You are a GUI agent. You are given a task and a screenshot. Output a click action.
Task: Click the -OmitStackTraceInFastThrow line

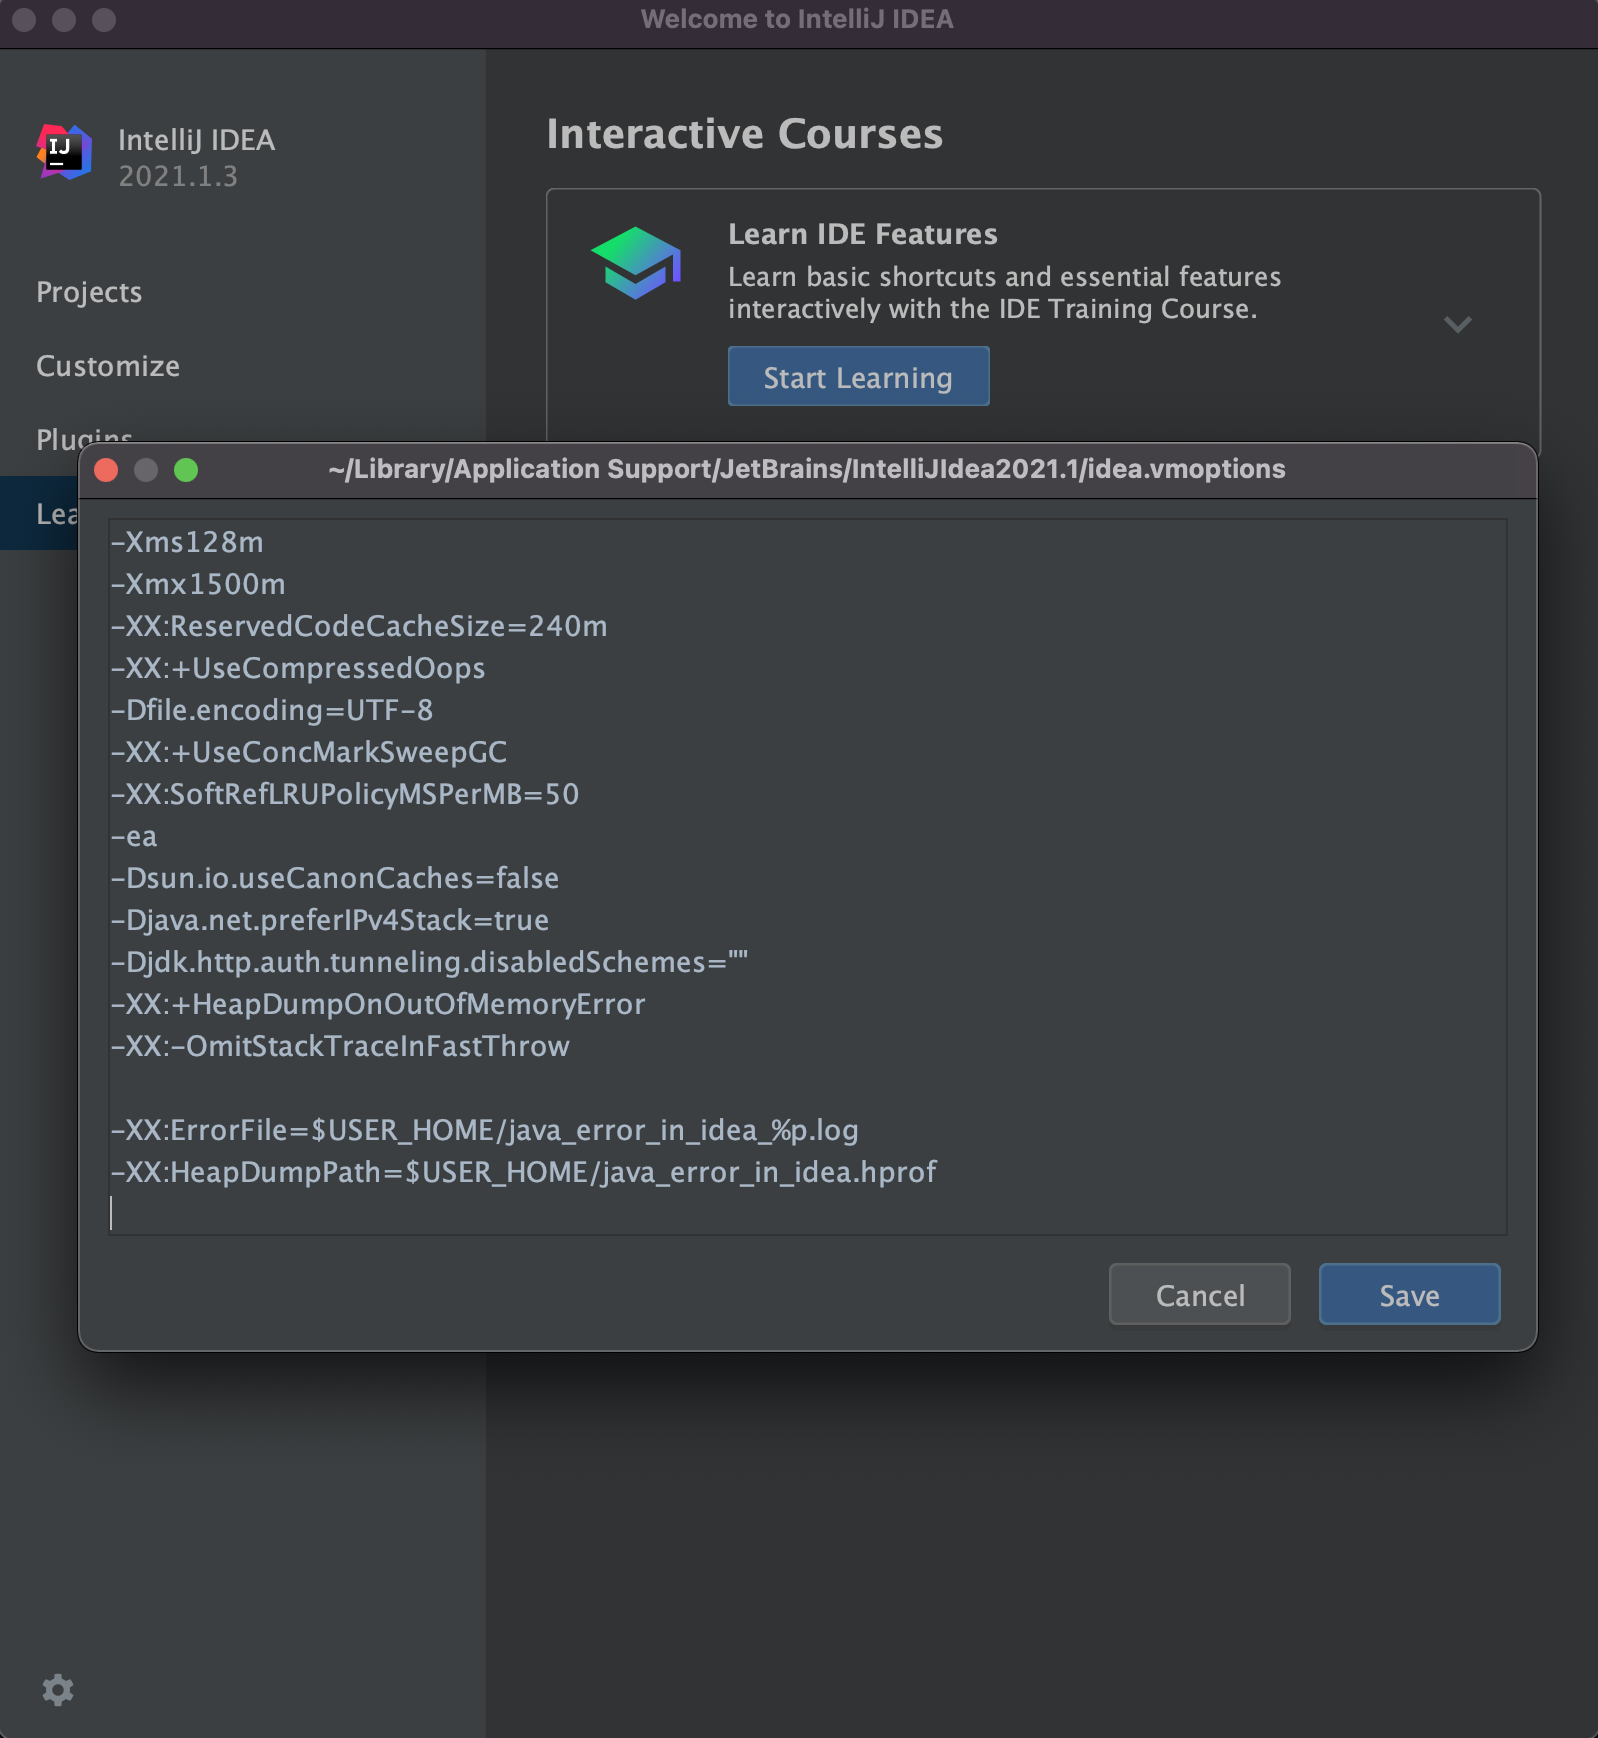pyautogui.click(x=340, y=1046)
